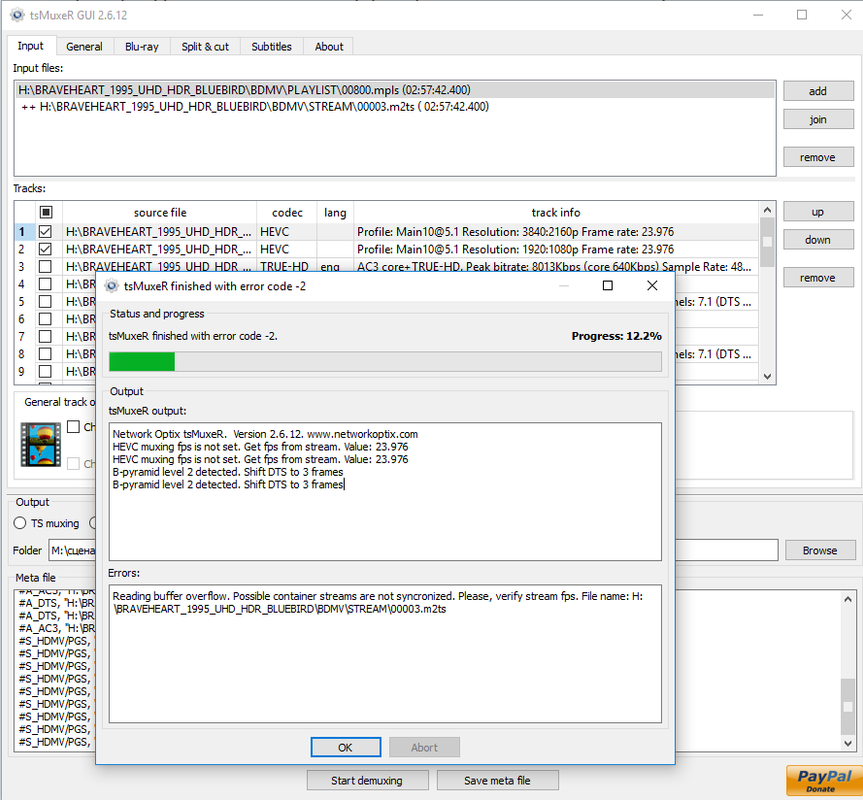Click the source file column header
The width and height of the screenshot is (863, 800).
[x=160, y=212]
